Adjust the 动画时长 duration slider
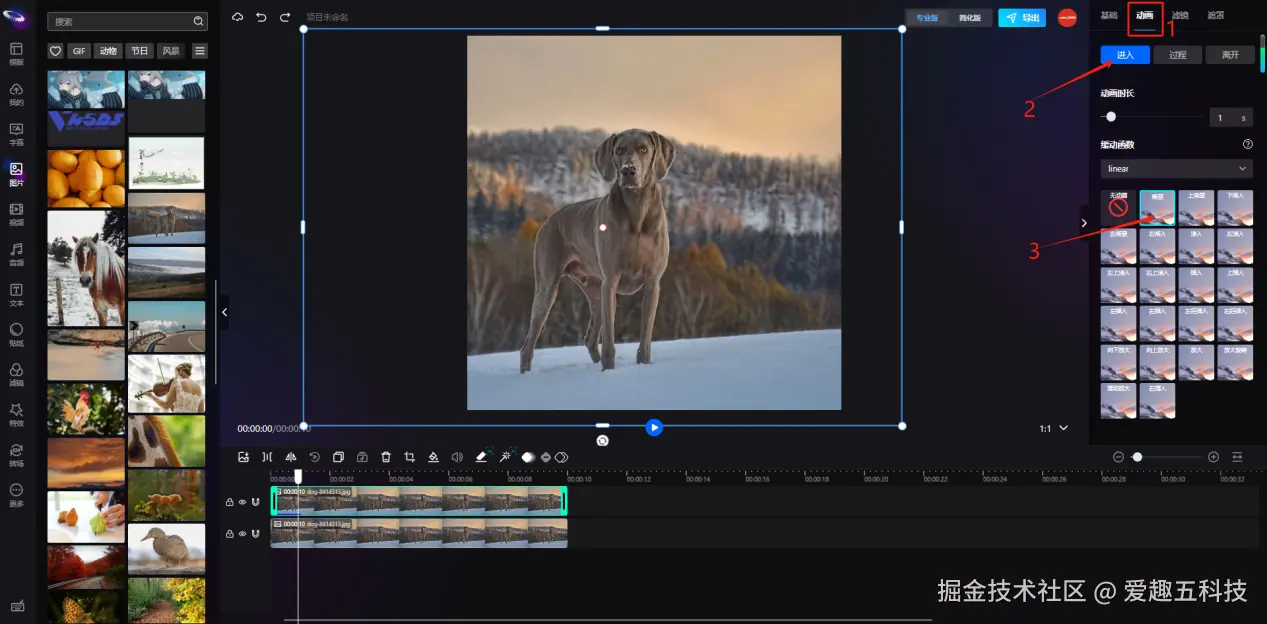 pyautogui.click(x=1111, y=117)
